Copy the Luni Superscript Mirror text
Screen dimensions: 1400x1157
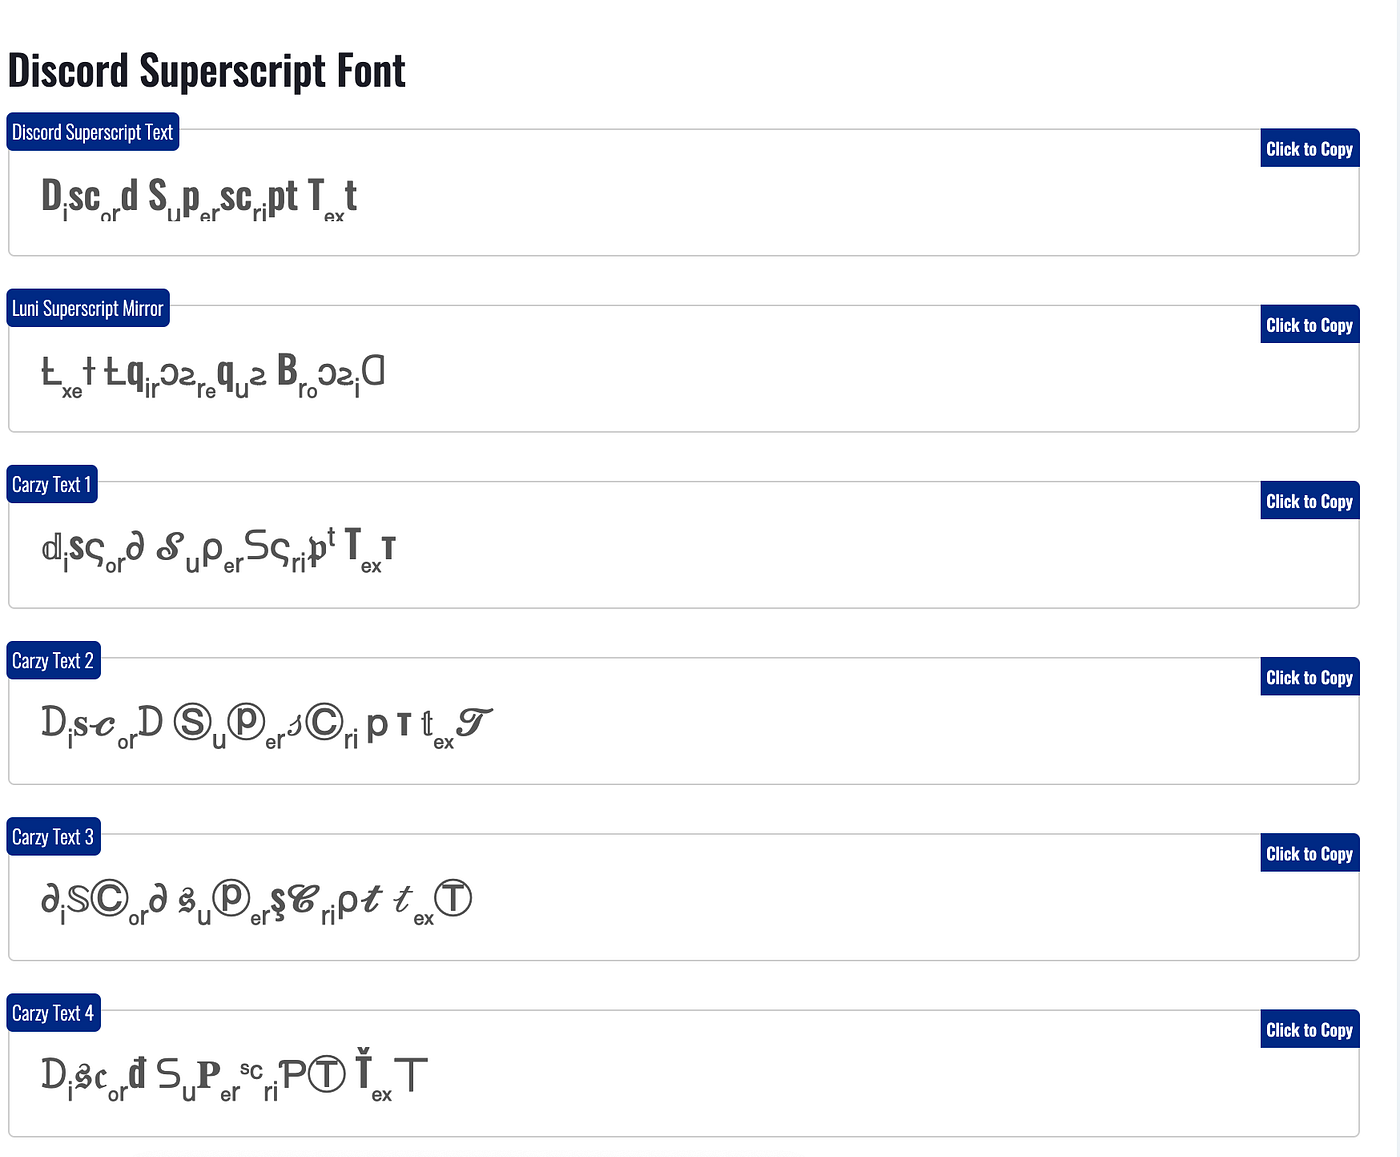(x=1309, y=324)
